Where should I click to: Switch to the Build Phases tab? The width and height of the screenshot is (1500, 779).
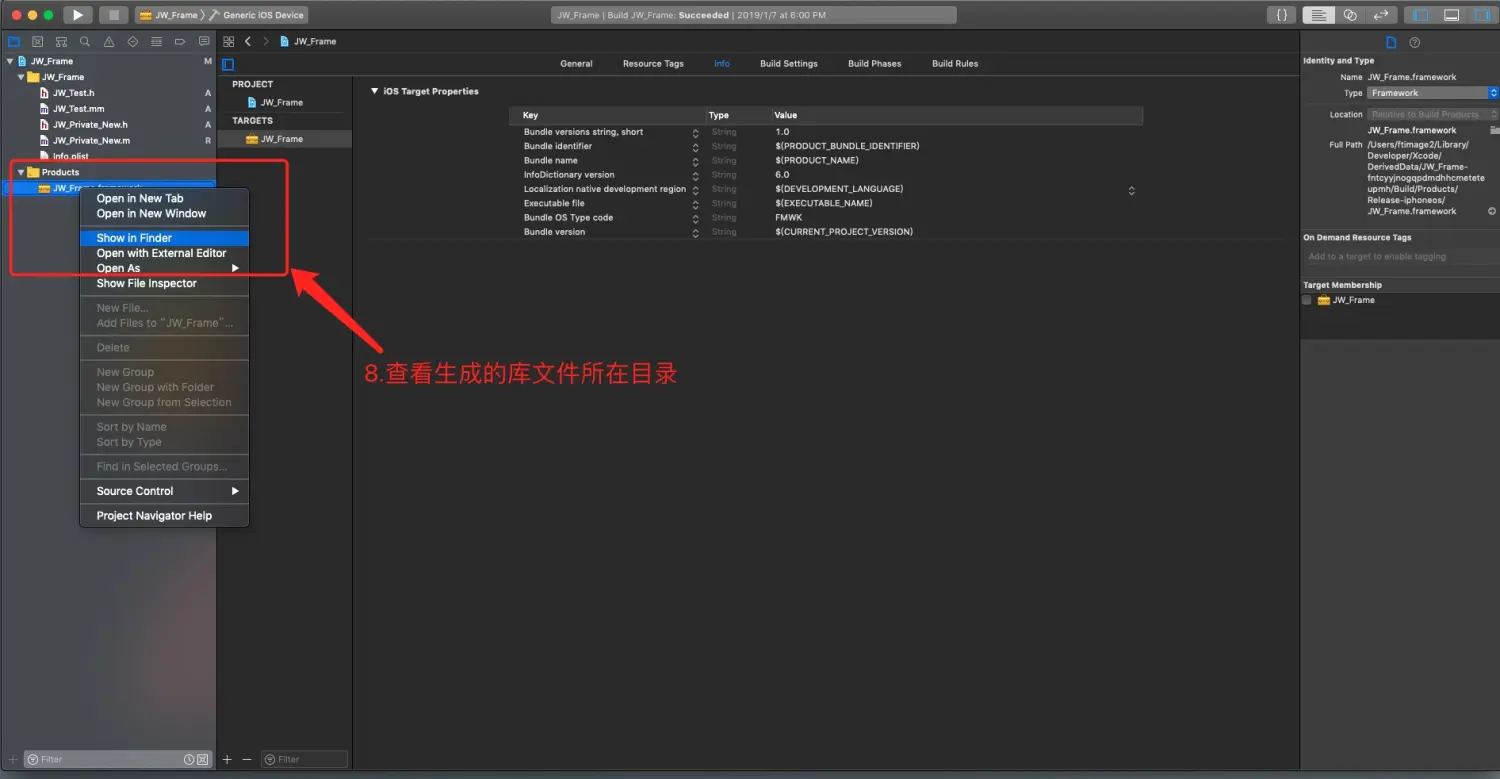click(x=874, y=64)
